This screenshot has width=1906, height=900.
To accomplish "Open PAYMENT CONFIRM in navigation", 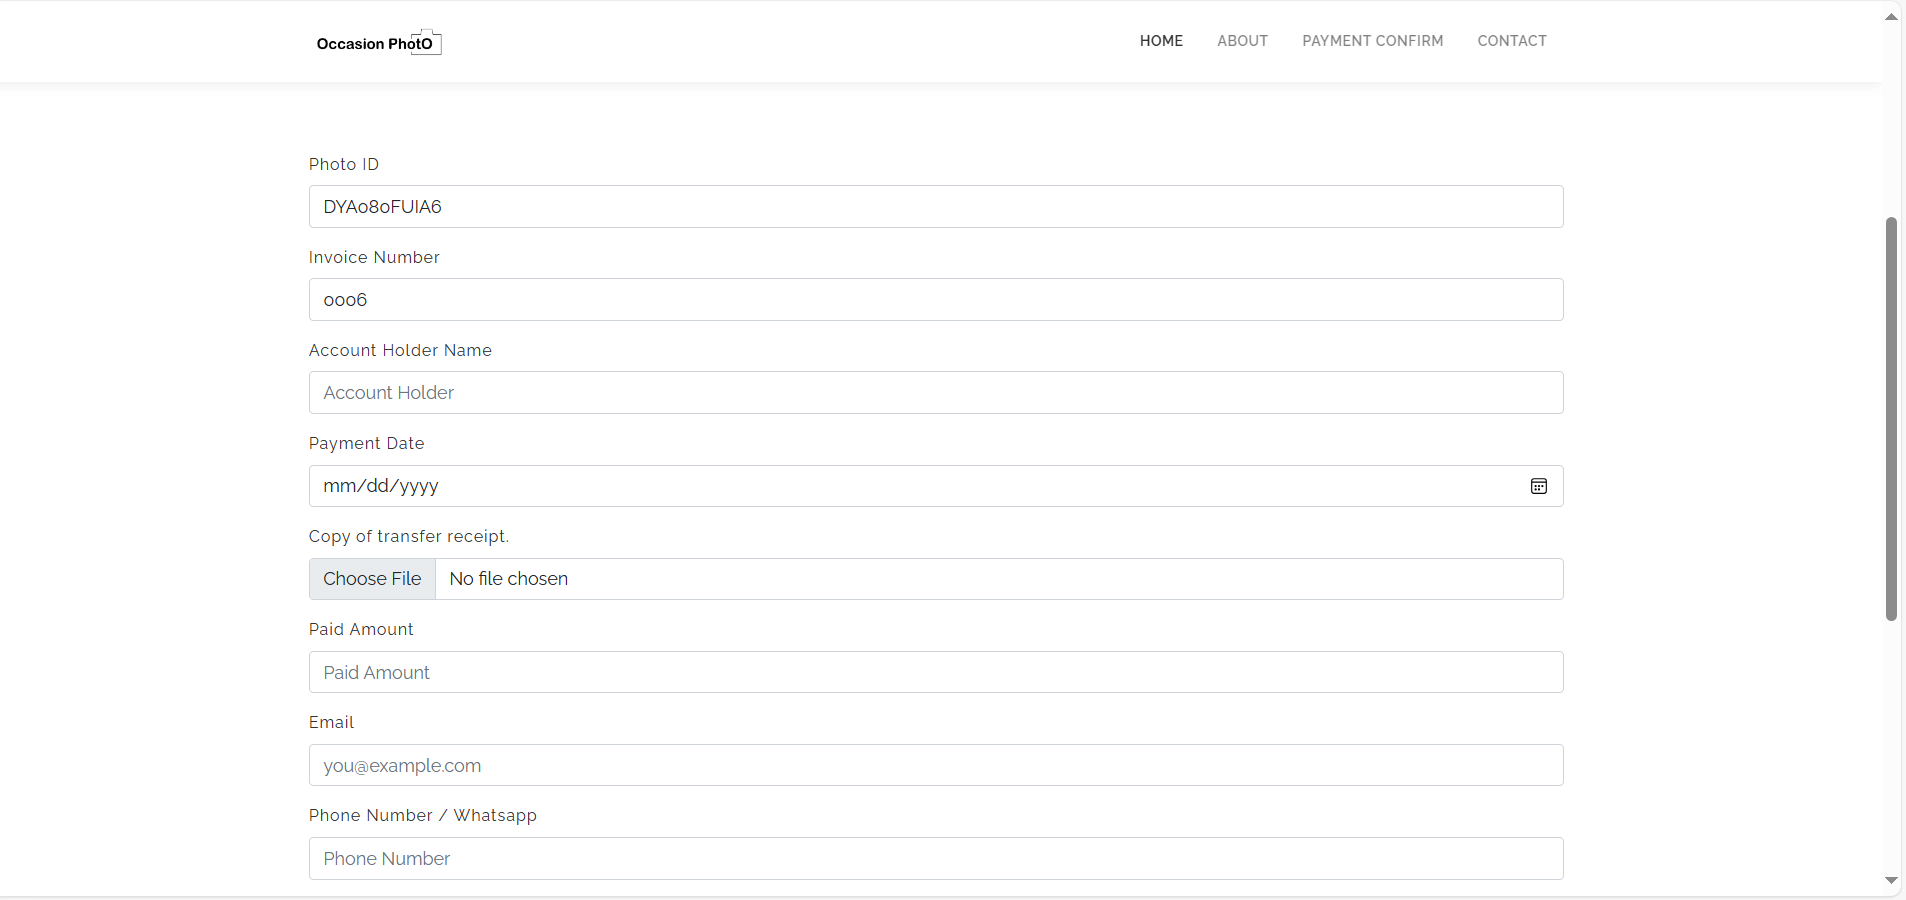I will point(1372,41).
